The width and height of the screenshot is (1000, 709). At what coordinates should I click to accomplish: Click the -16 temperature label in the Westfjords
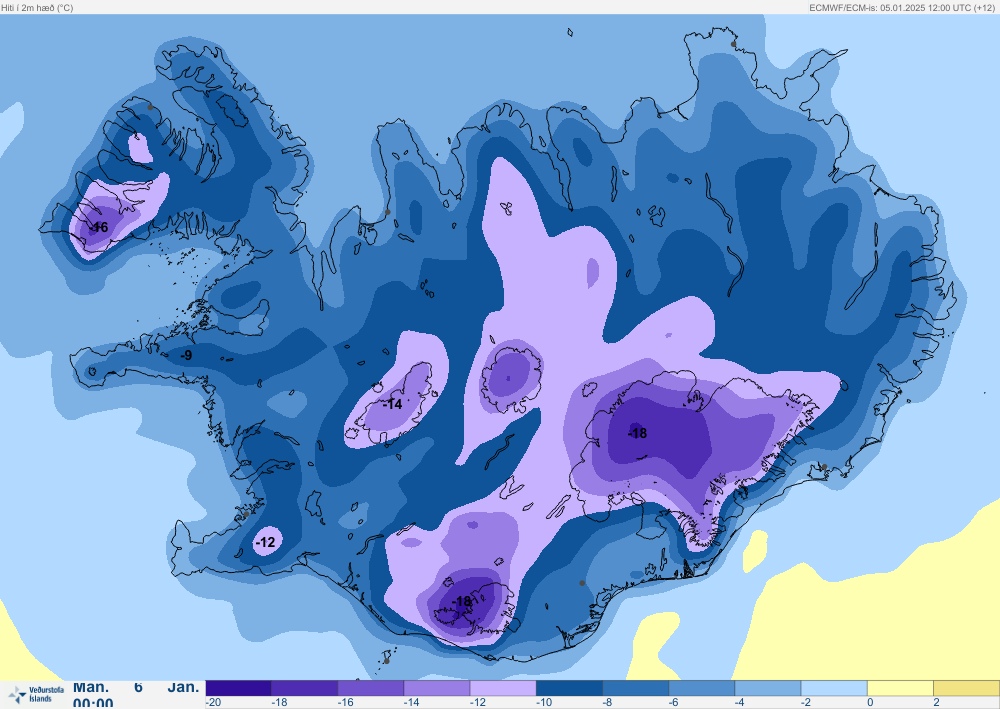point(99,227)
